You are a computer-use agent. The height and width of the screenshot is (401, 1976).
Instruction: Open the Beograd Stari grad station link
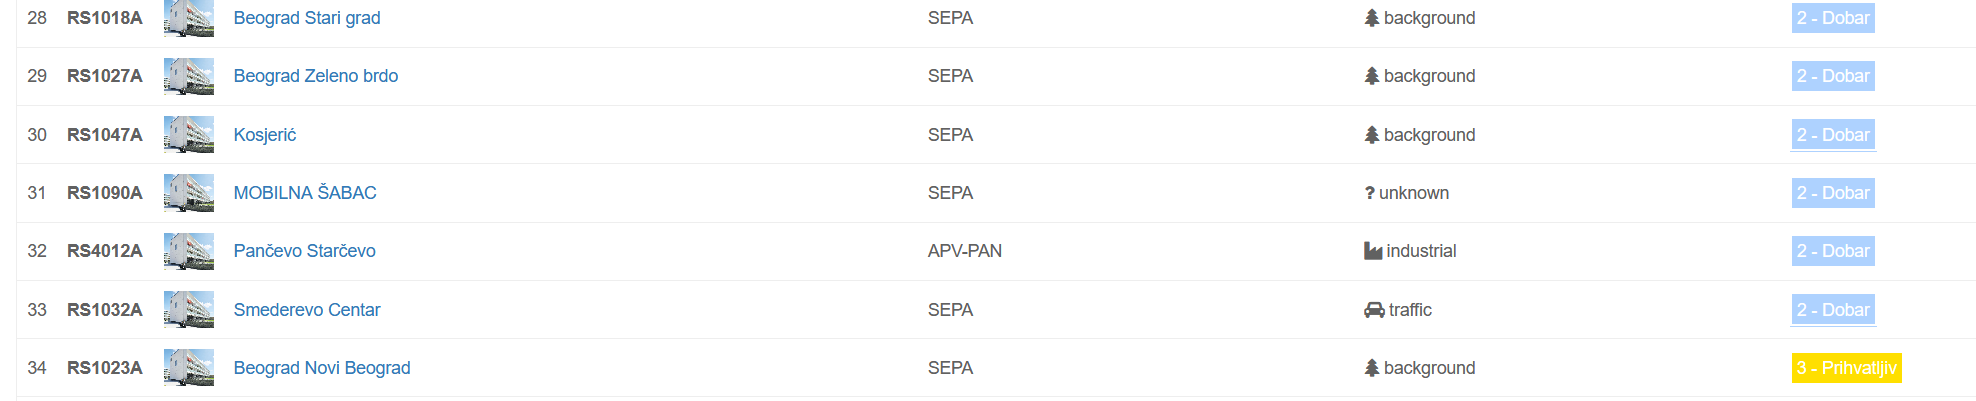306,18
